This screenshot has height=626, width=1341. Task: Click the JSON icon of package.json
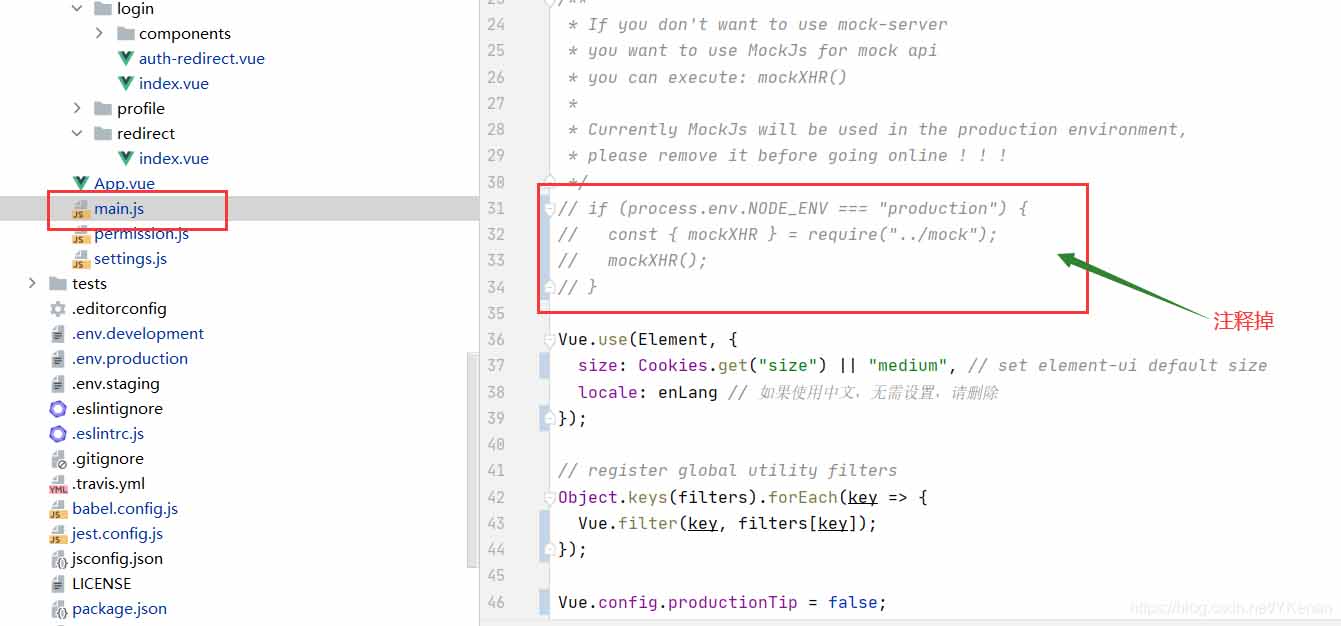pos(58,609)
